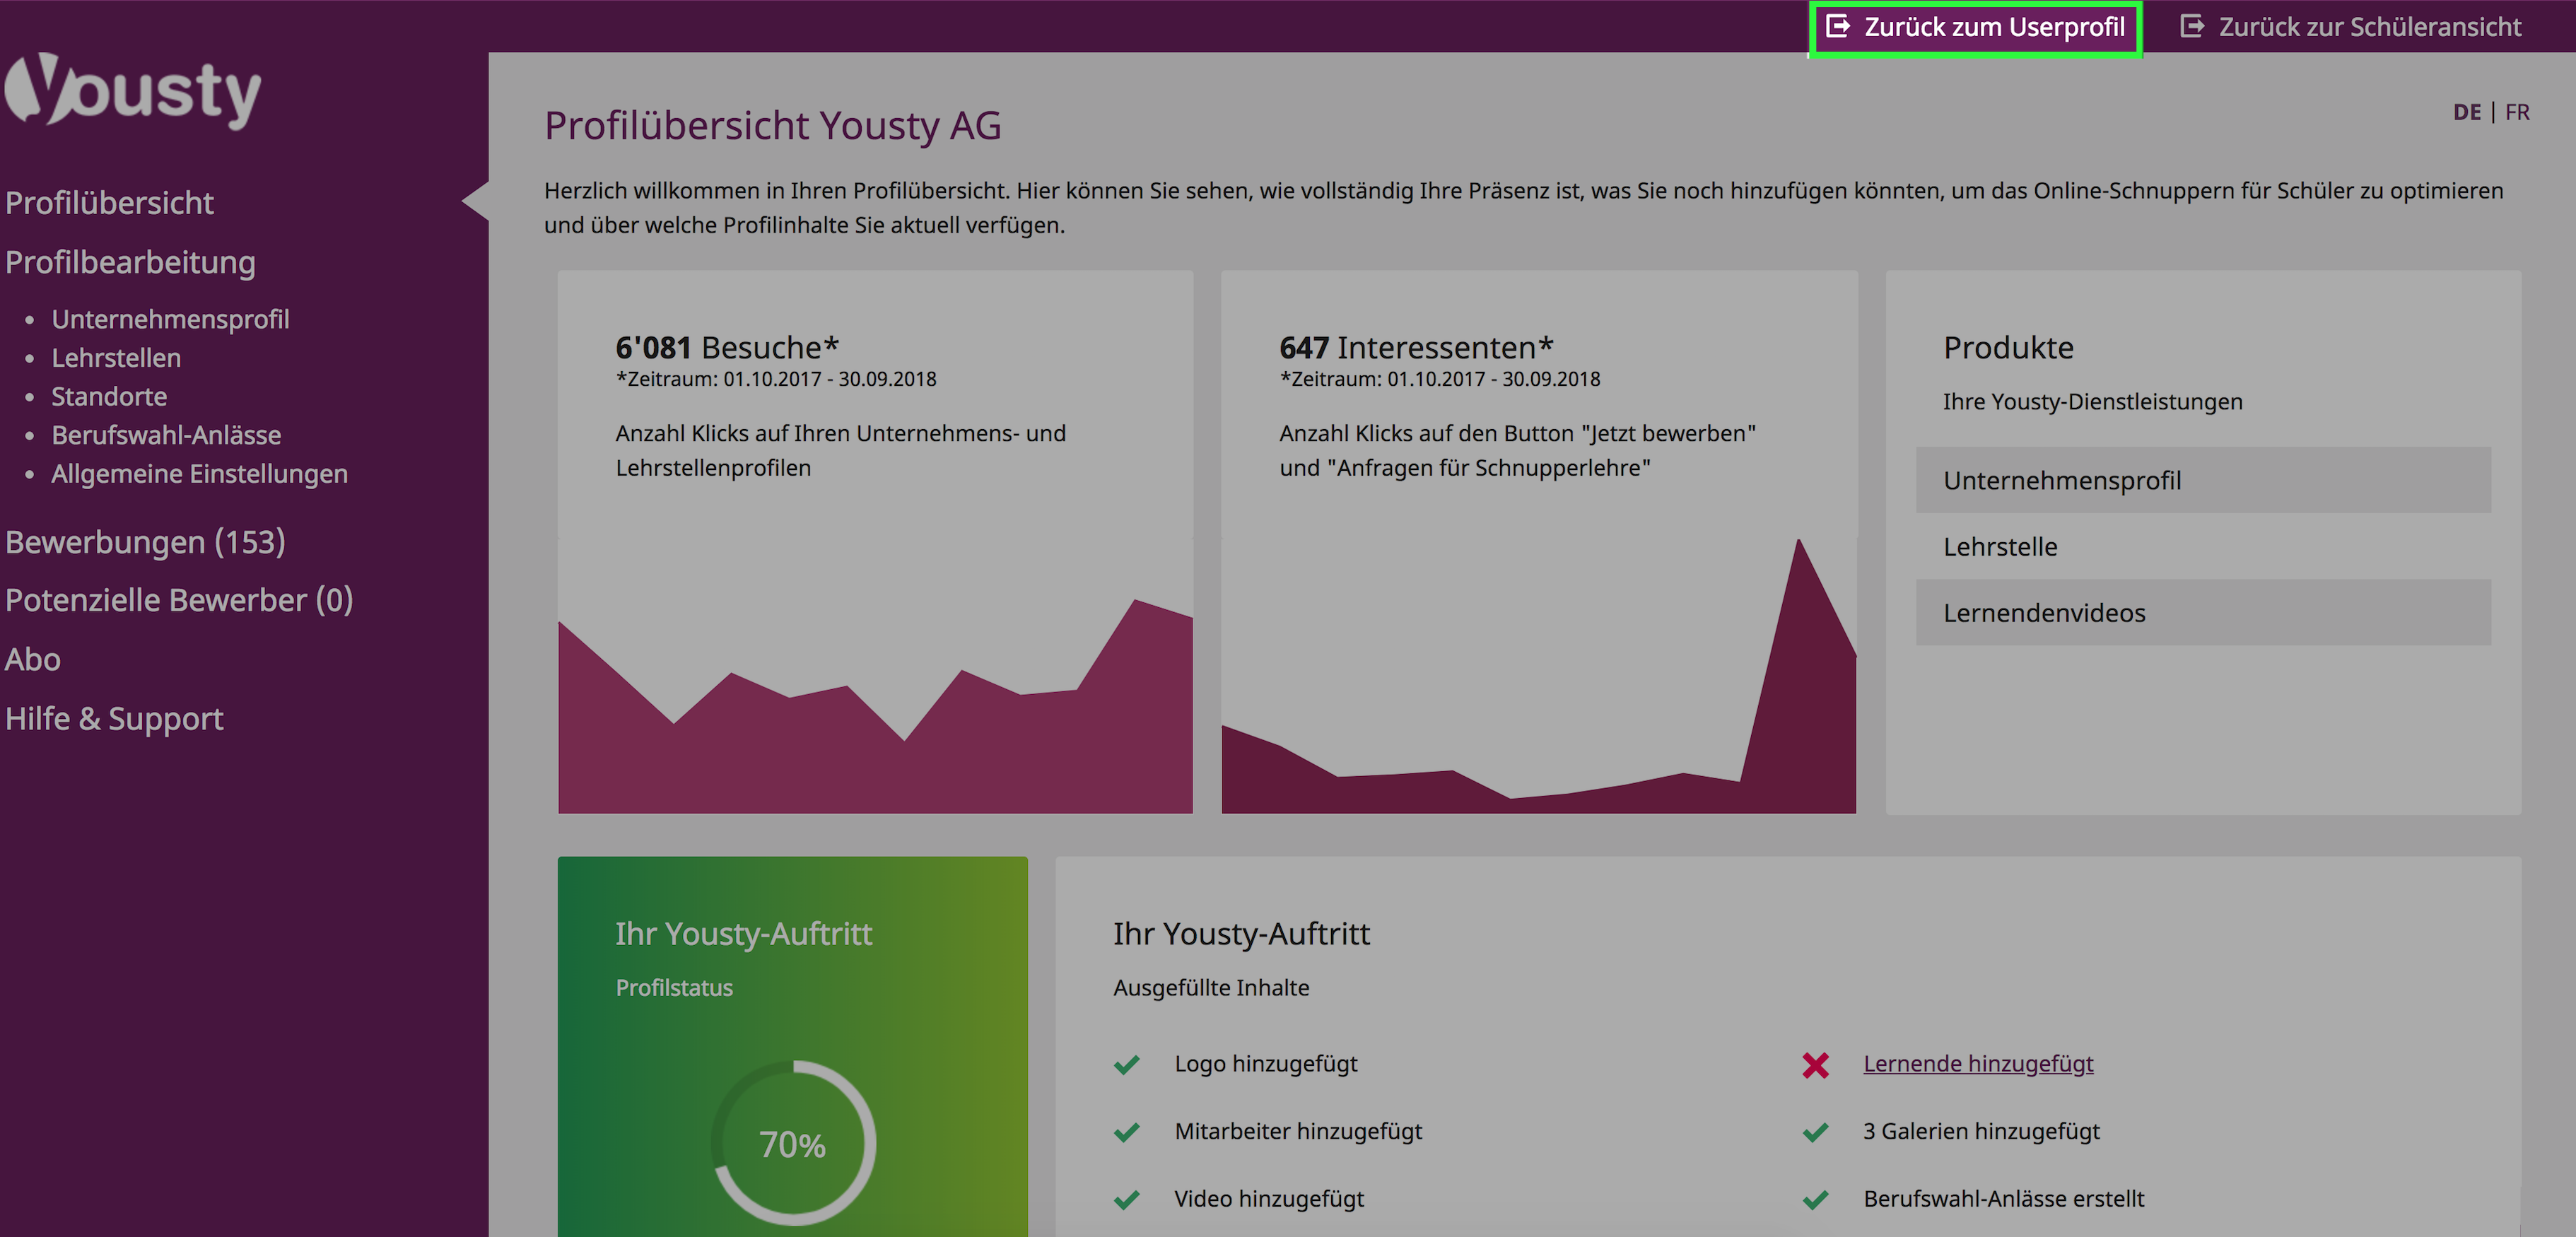Open the Lernende hinzugefügt link
2576x1237 pixels.
pos(1977,1063)
